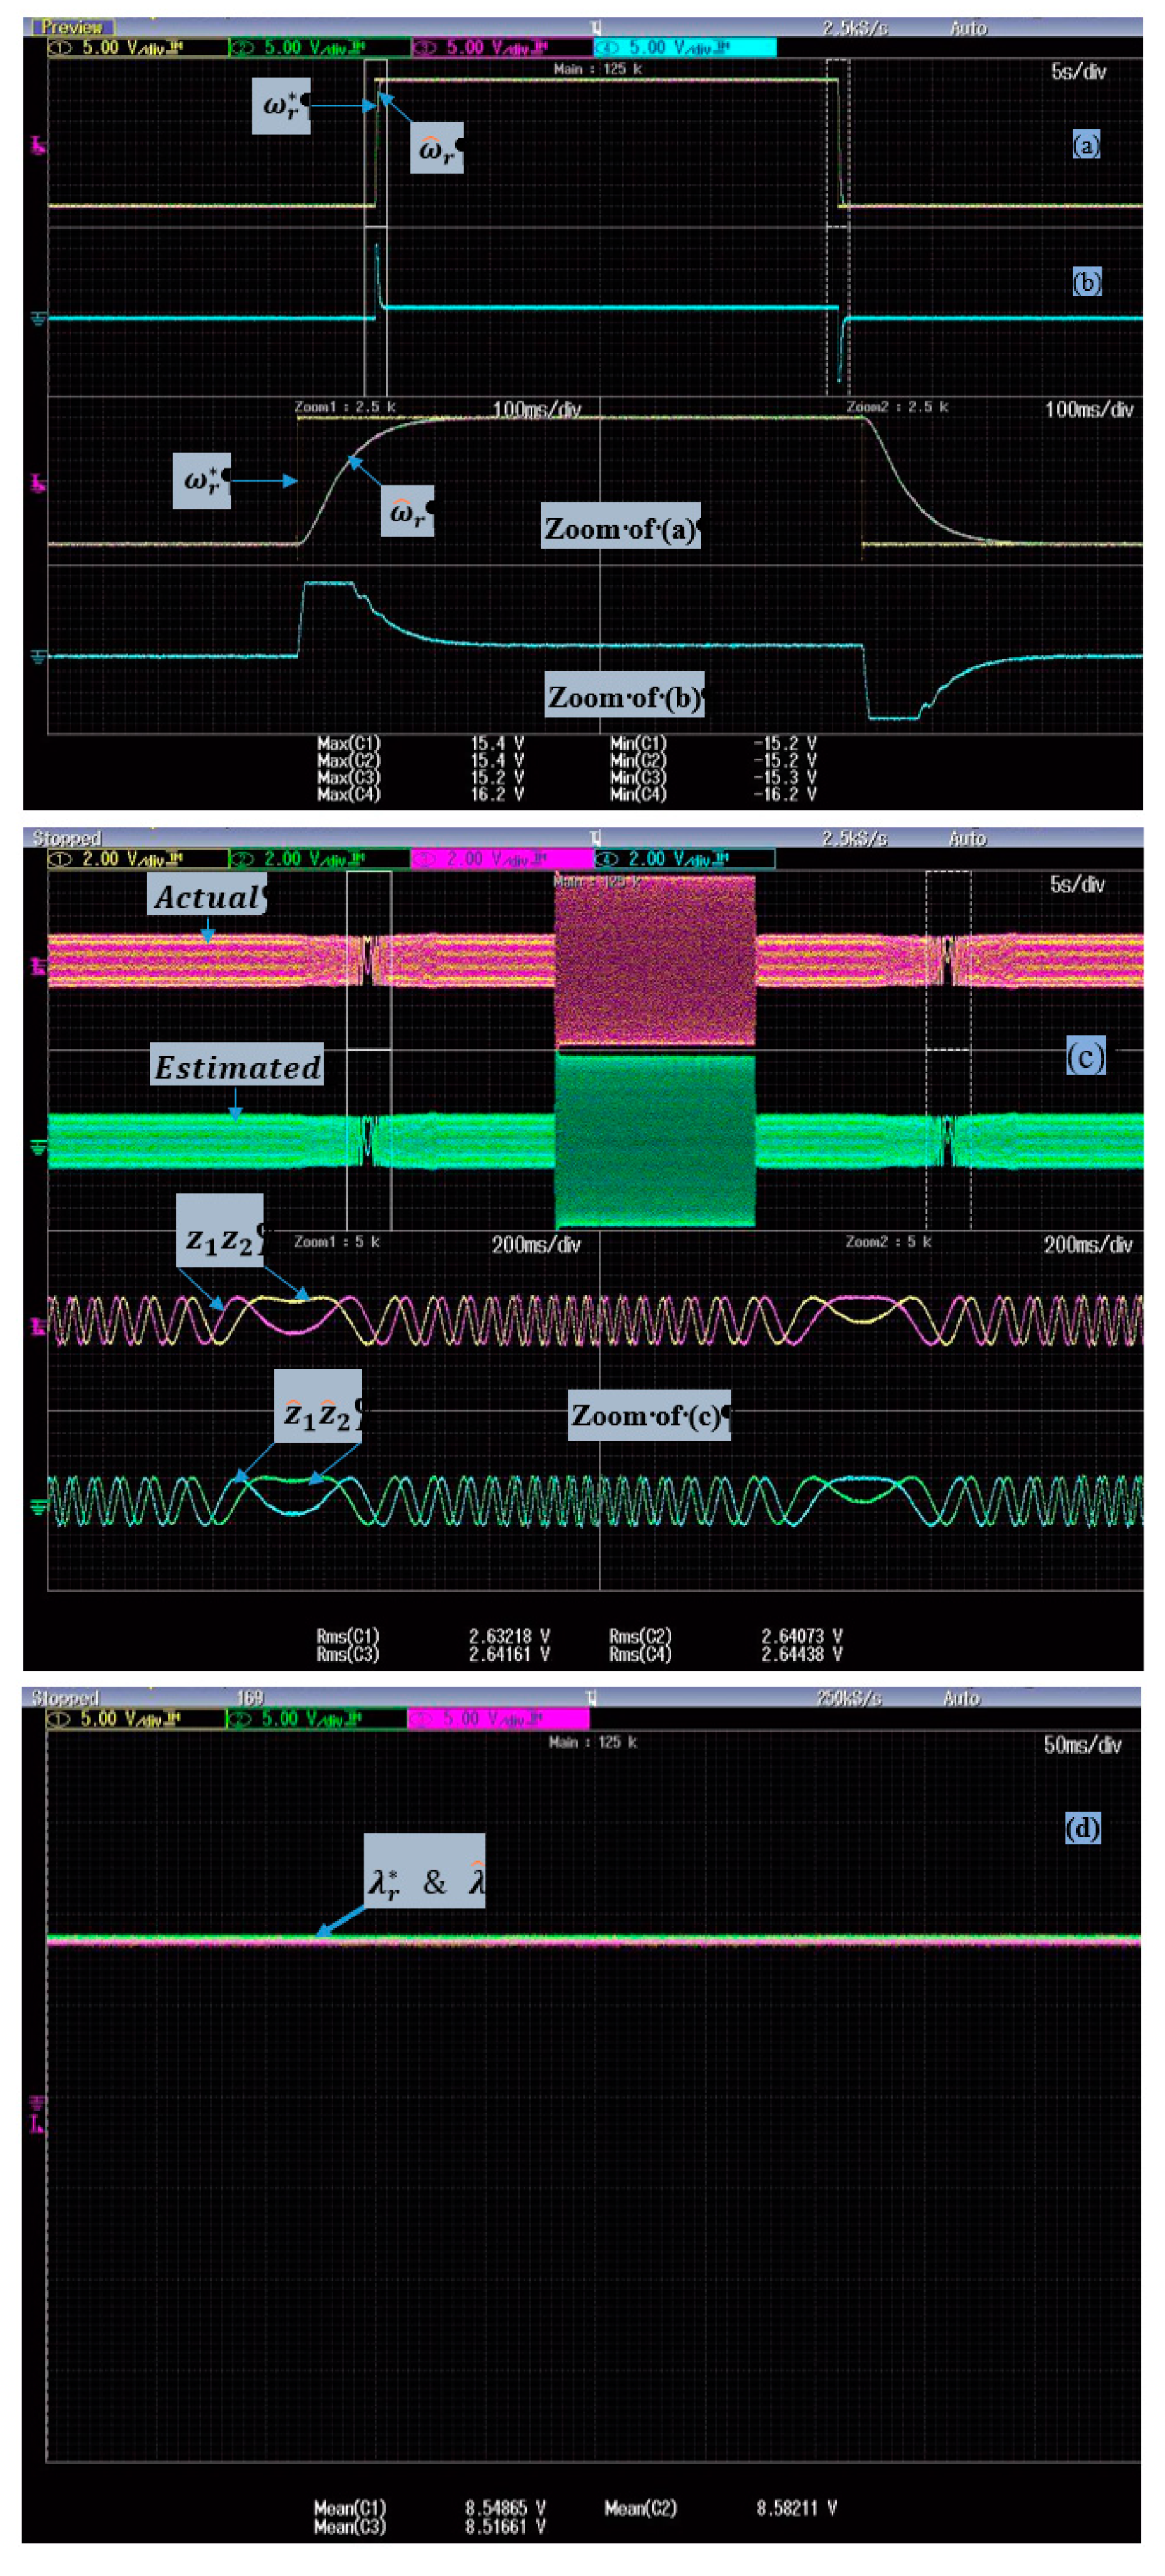Image resolution: width=1165 pixels, height=2576 pixels.
Task: Click the trigger position marker on the 250kS/s scope
Action: [x=593, y=1697]
